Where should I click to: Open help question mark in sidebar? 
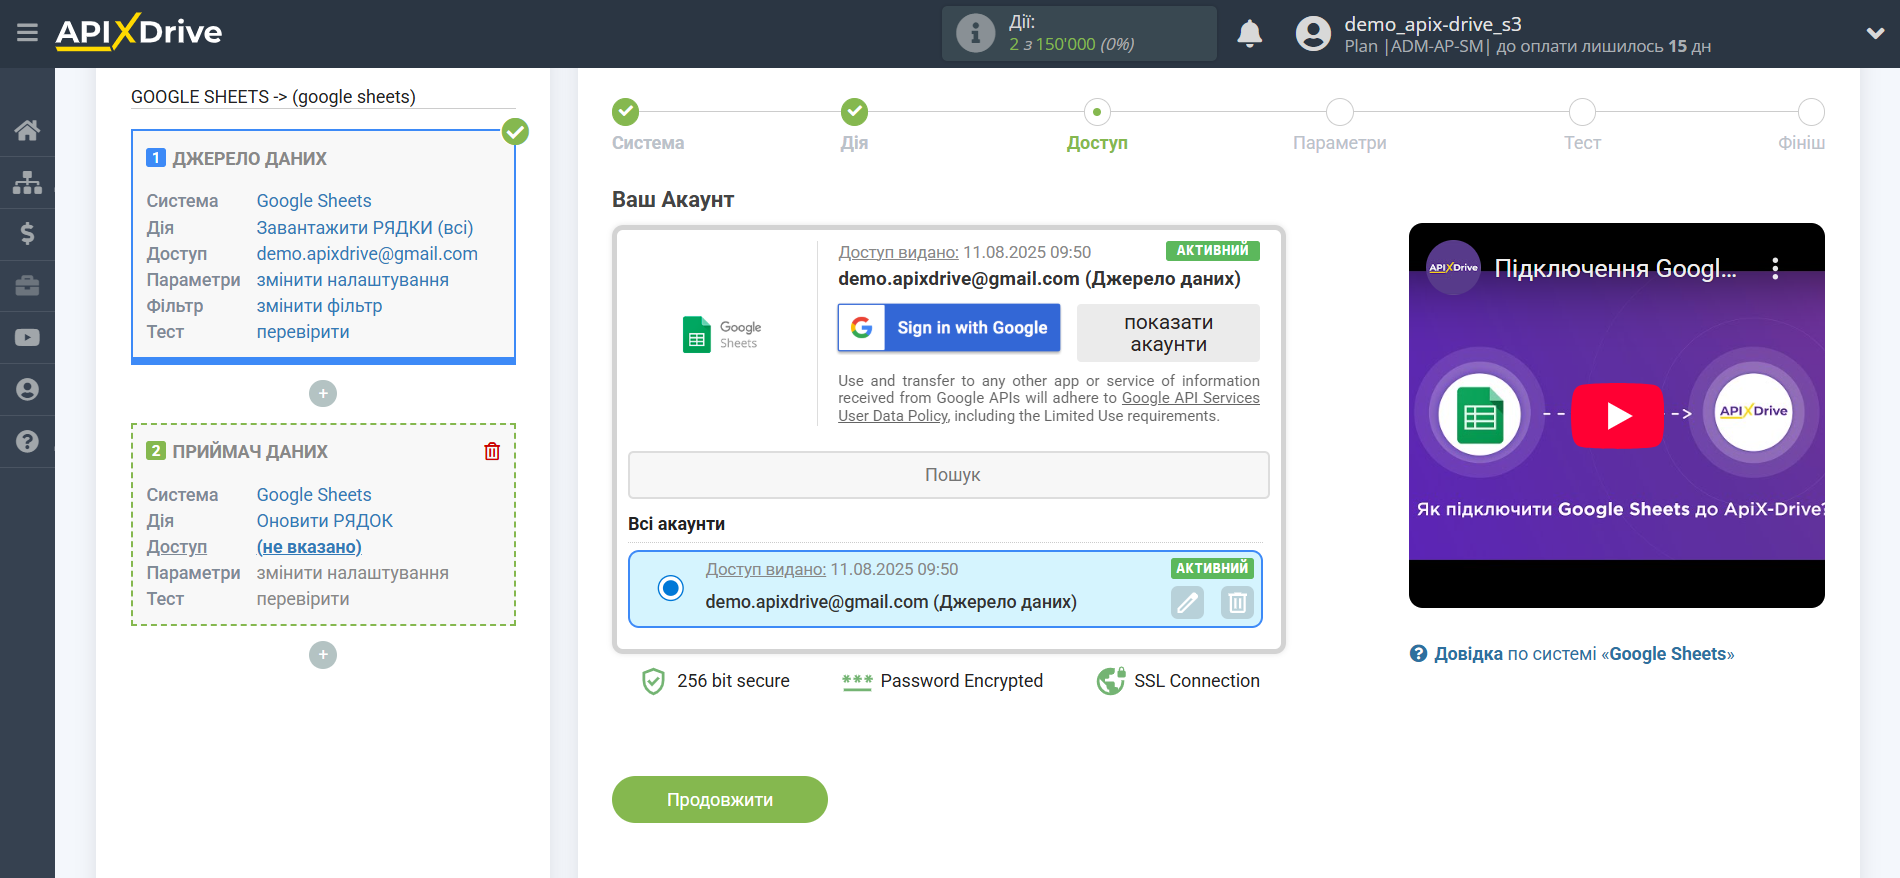[27, 441]
